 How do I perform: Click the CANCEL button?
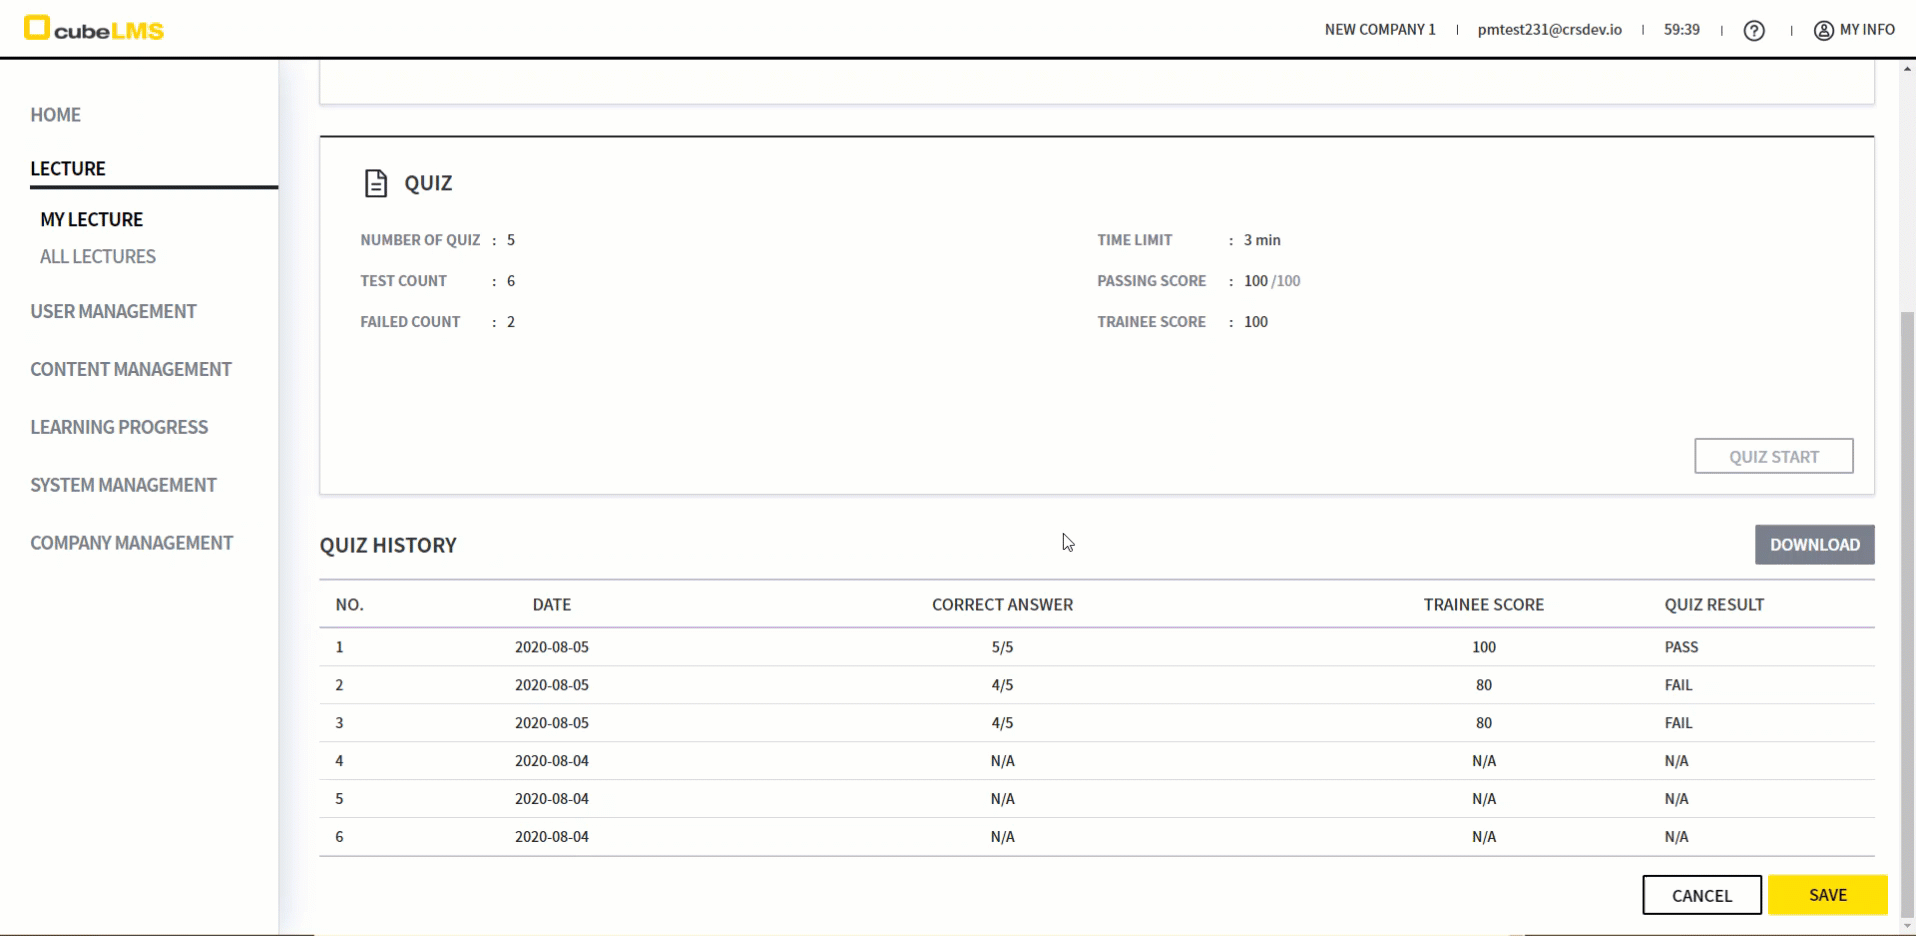pyautogui.click(x=1701, y=895)
